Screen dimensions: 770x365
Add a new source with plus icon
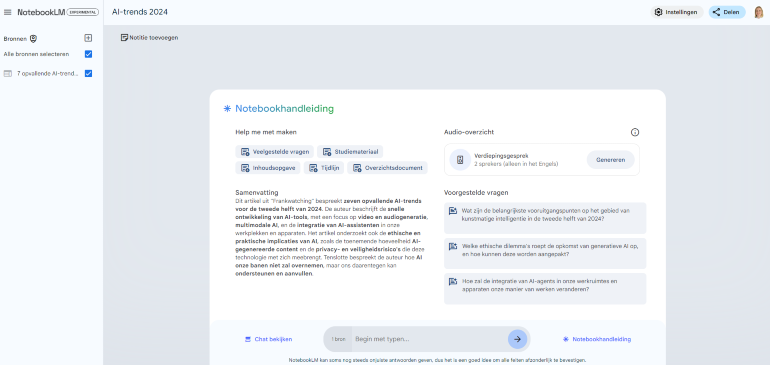[x=88, y=38]
